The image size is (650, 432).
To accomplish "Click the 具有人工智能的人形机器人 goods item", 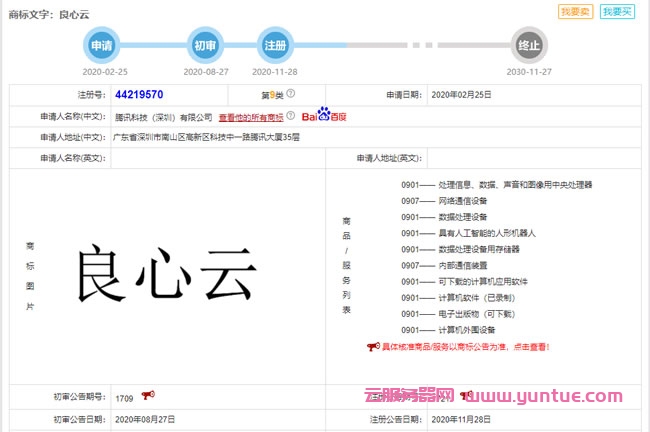I will (486, 233).
